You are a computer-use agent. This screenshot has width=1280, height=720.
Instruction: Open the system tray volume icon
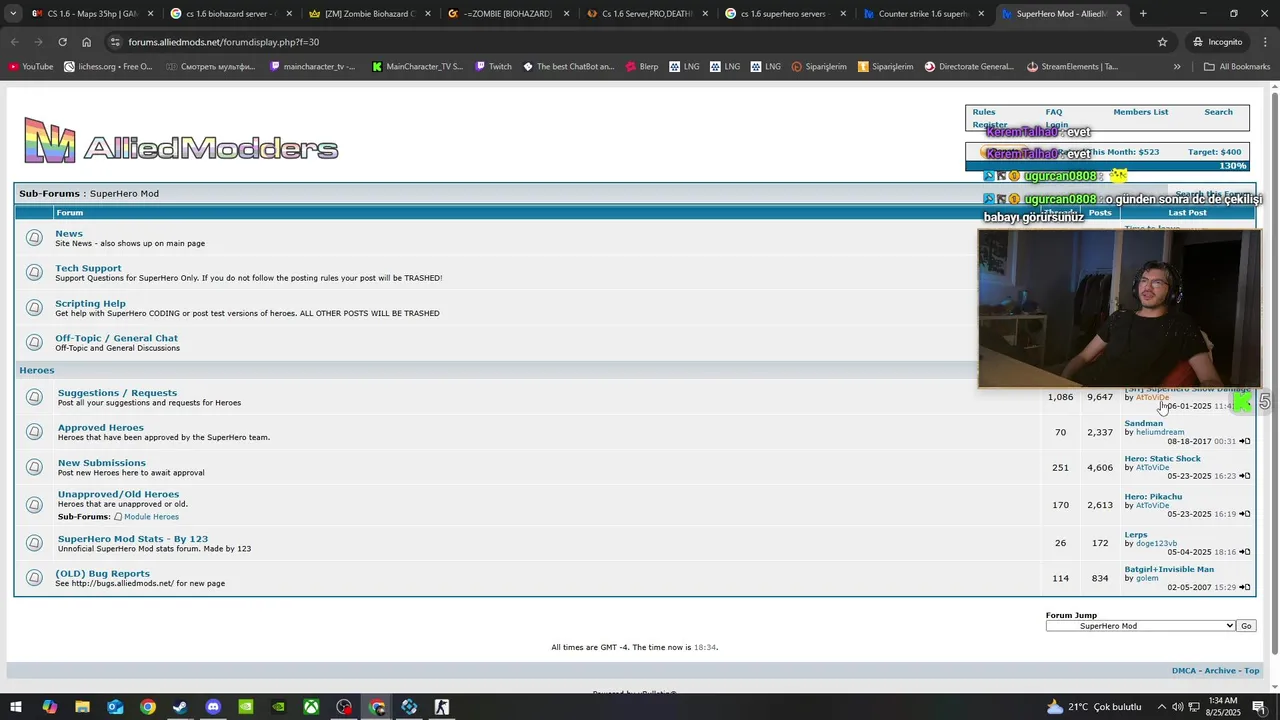tap(1177, 707)
